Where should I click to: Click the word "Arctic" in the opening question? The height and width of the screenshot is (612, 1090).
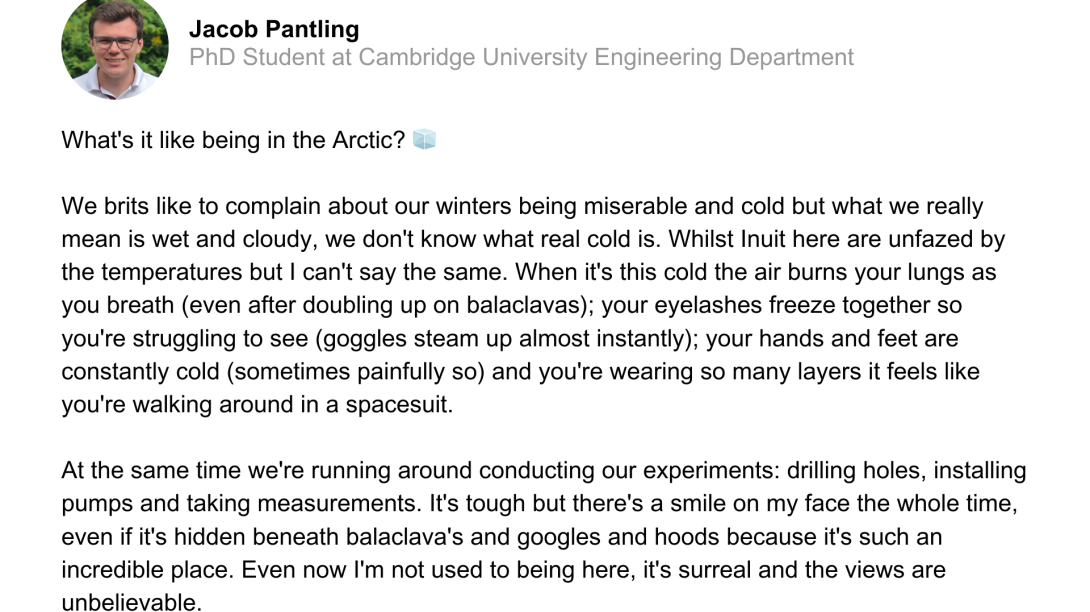pos(362,140)
